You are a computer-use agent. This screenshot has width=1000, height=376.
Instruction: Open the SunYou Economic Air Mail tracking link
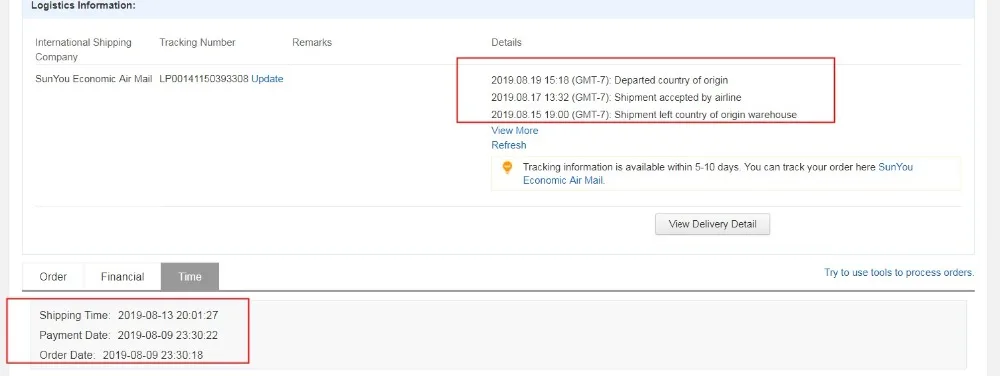tap(718, 173)
